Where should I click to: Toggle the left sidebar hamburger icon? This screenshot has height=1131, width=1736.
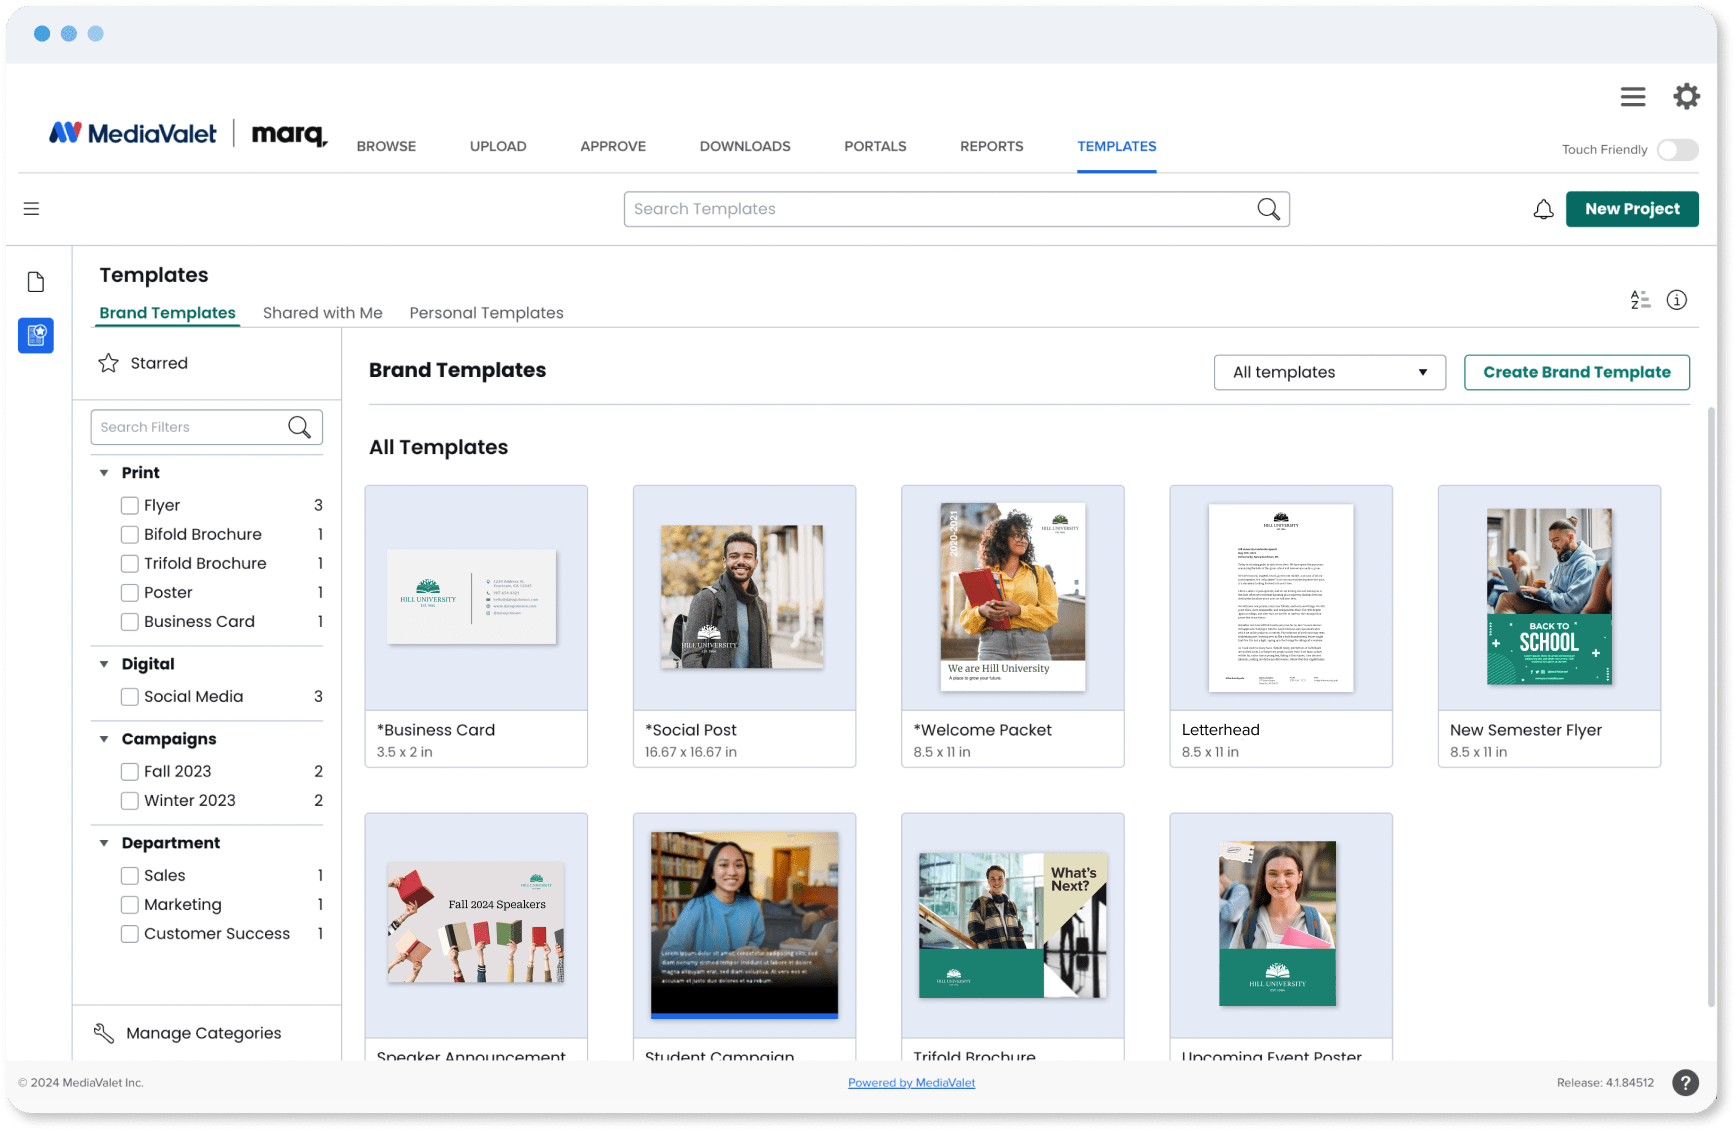coord(32,209)
